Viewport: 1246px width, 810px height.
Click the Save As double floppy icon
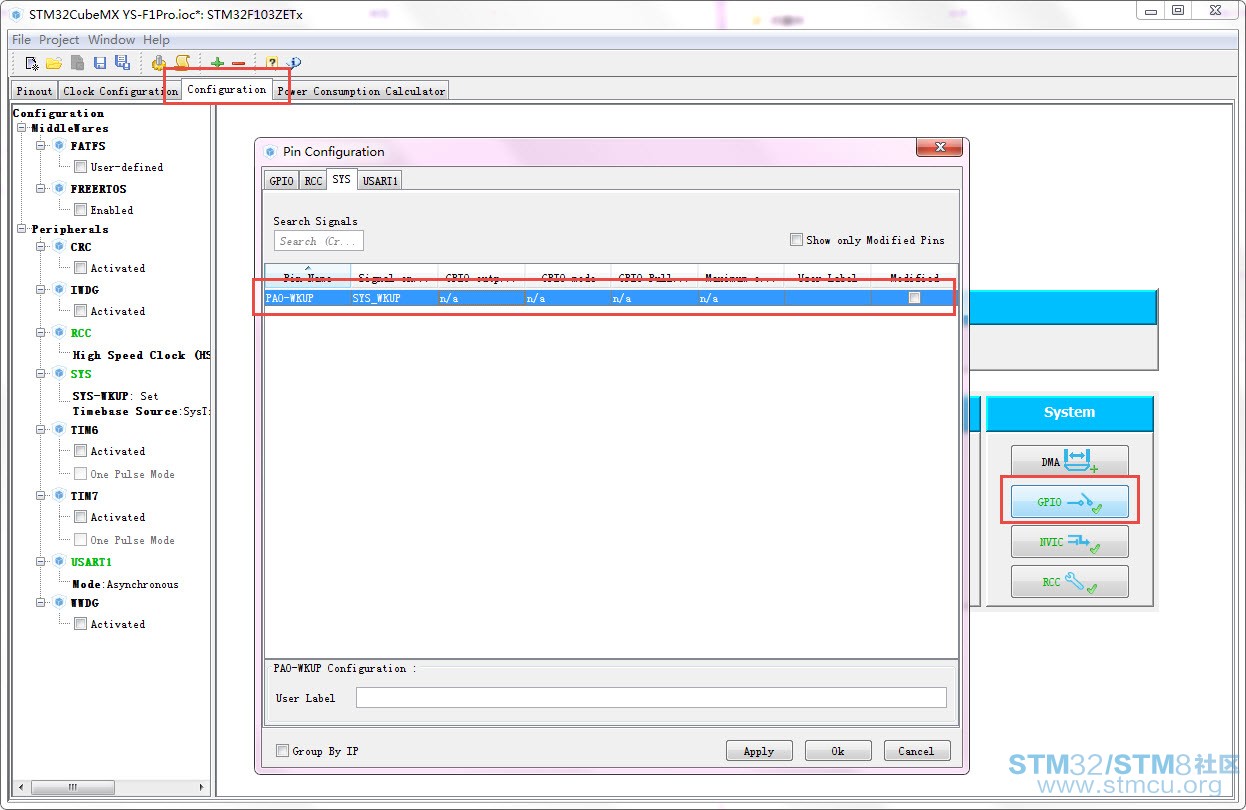coord(122,63)
